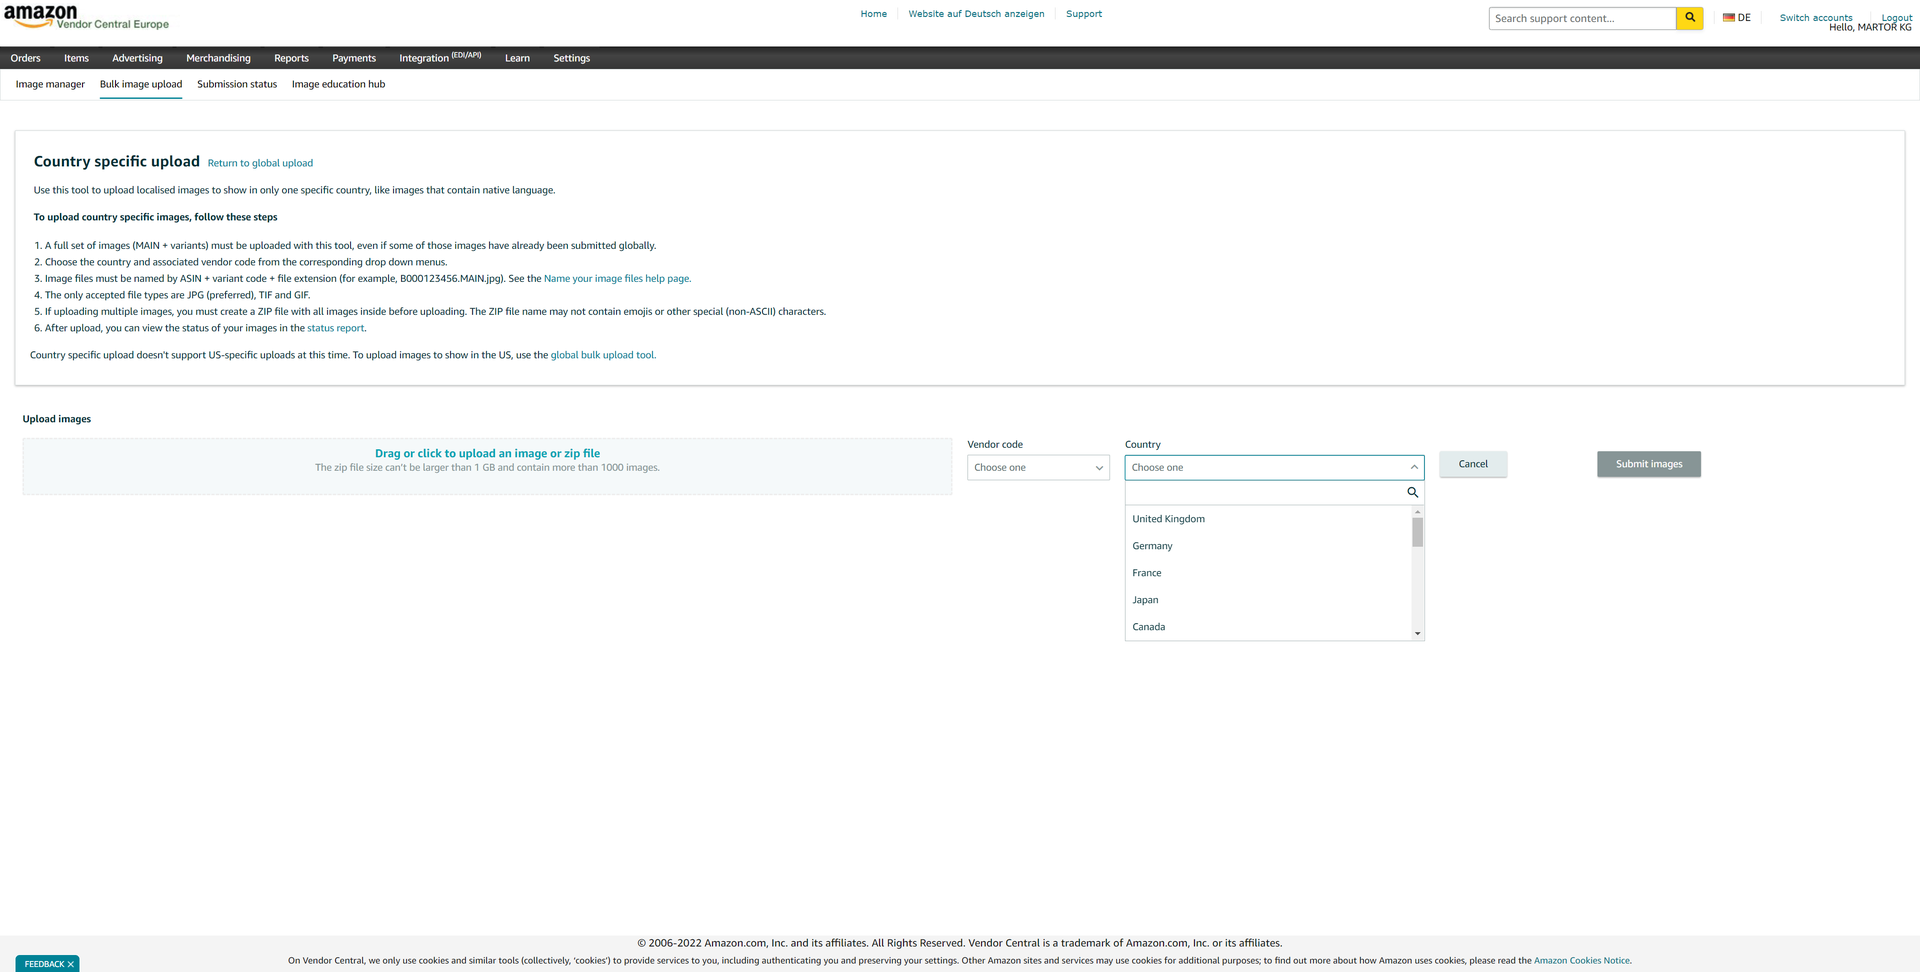
Task: Click the yellow search magnifier button
Action: (1689, 18)
